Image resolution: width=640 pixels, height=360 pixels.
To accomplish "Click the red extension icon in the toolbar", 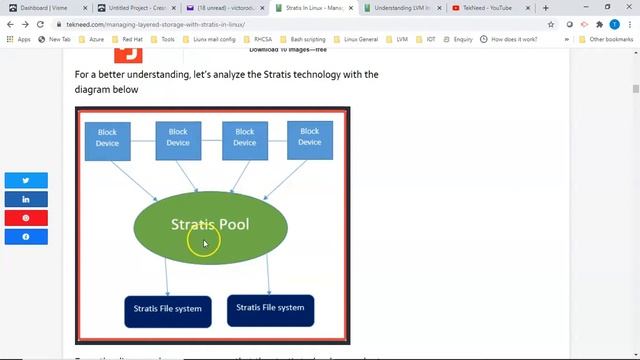I will point(584,24).
